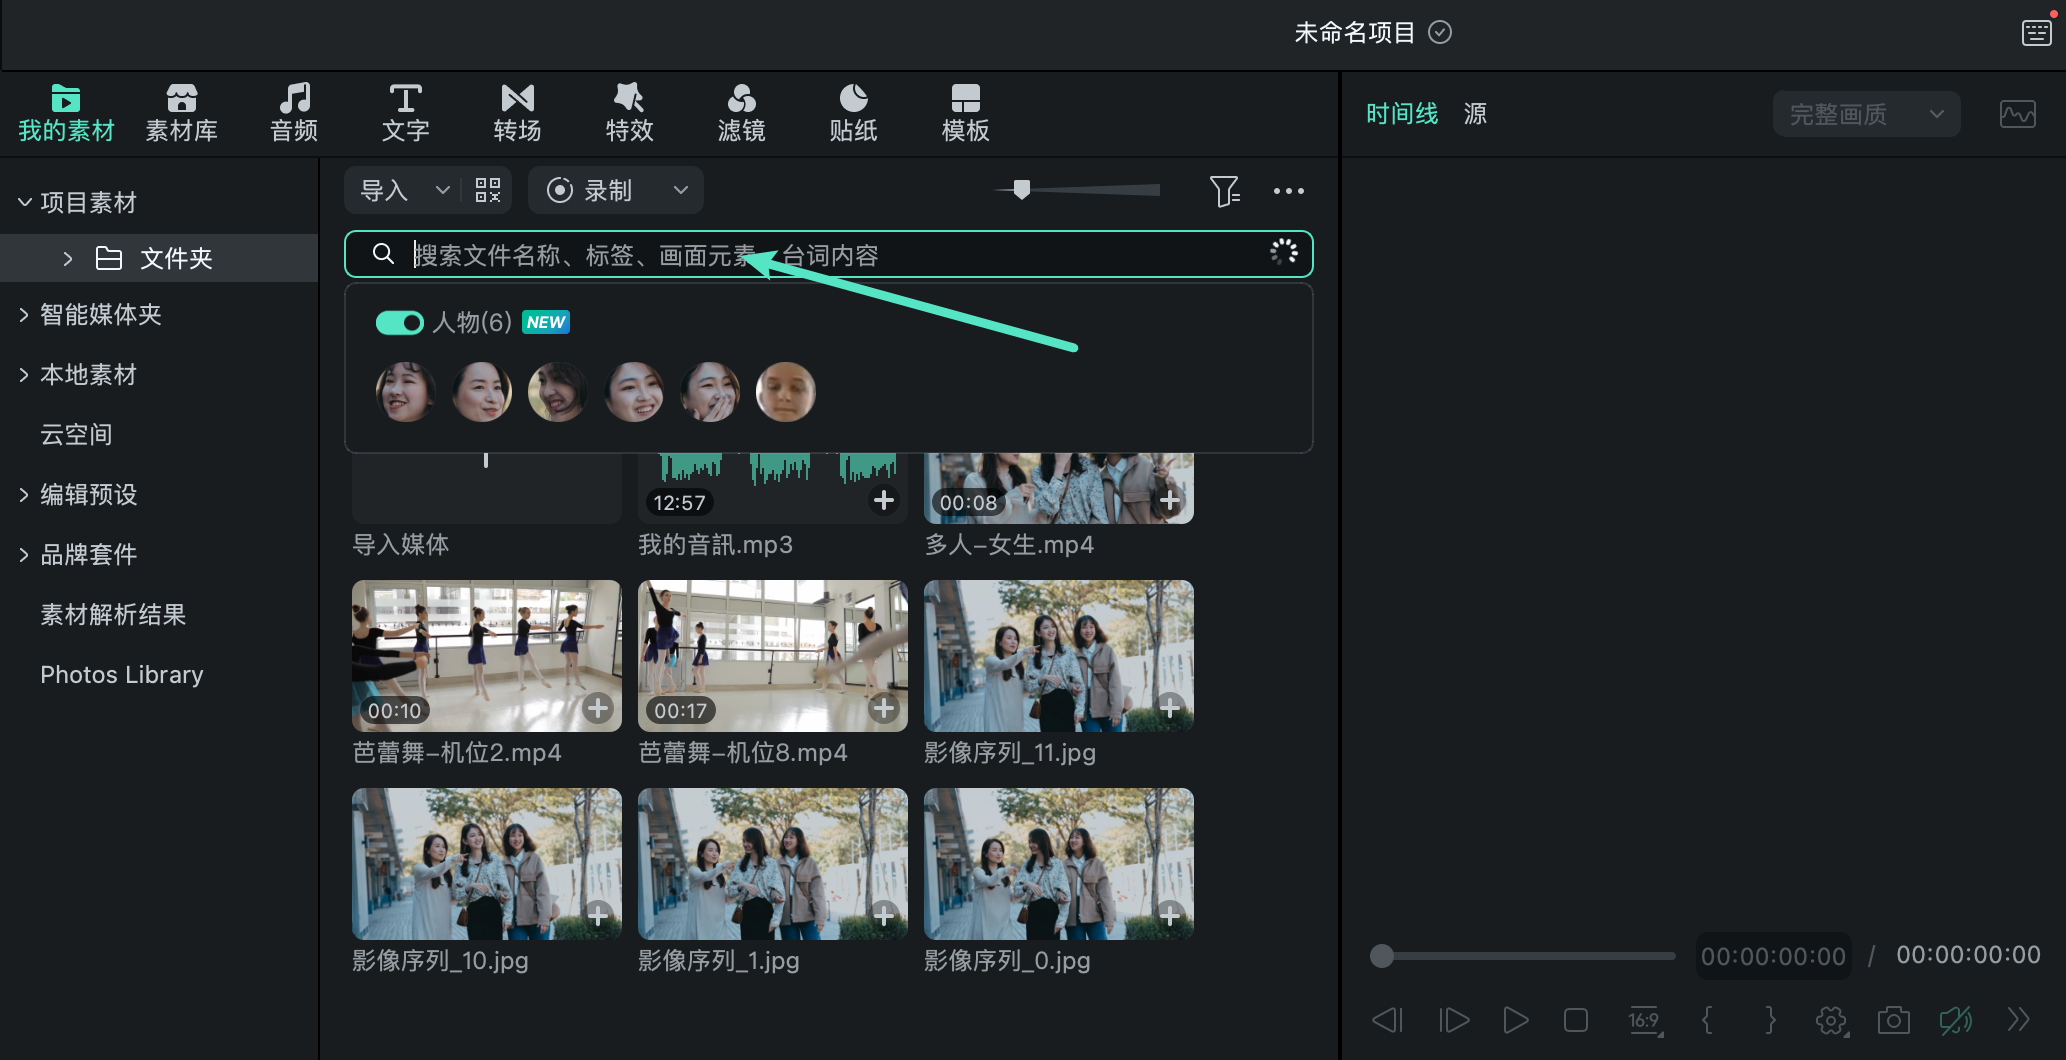Open the 文字 text tab
Screen dimensions: 2066x1060
click(405, 112)
